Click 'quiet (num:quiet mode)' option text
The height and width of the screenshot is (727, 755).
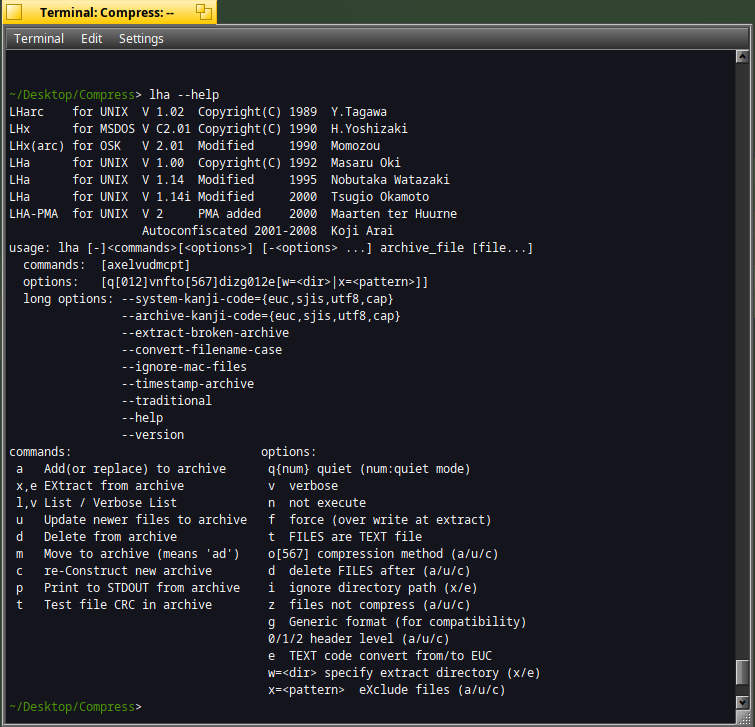click(x=393, y=469)
